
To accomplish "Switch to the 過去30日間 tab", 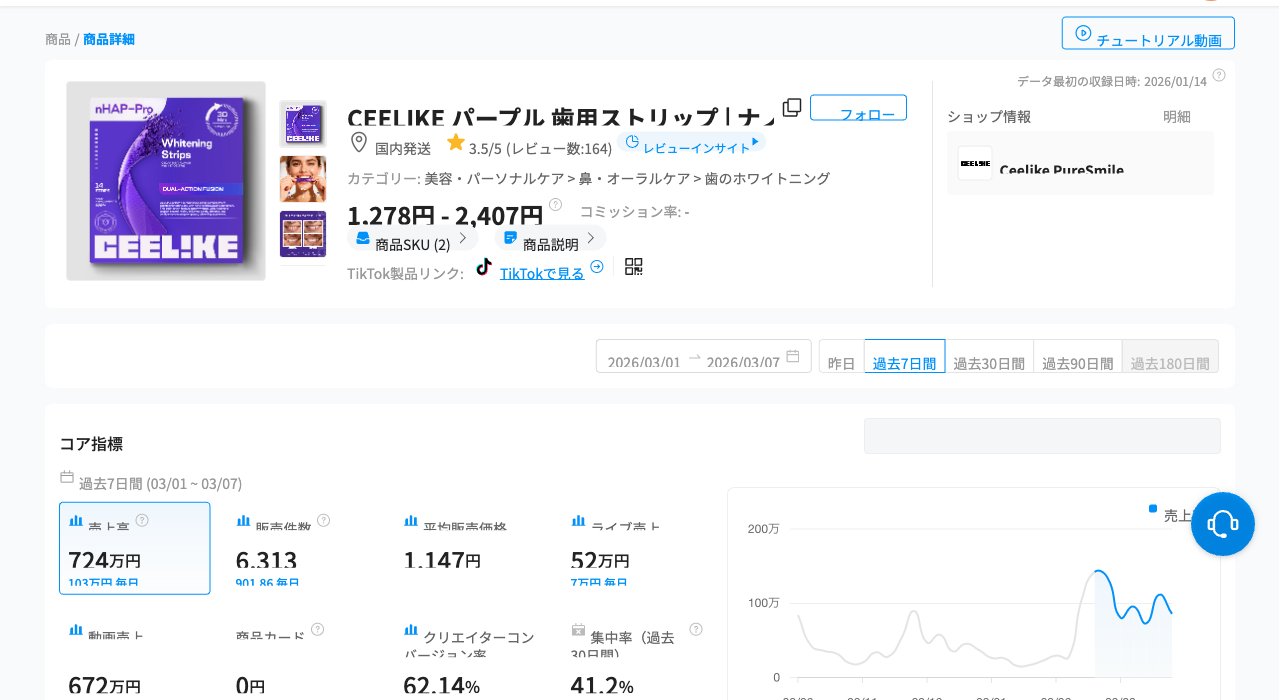I will 989,363.
